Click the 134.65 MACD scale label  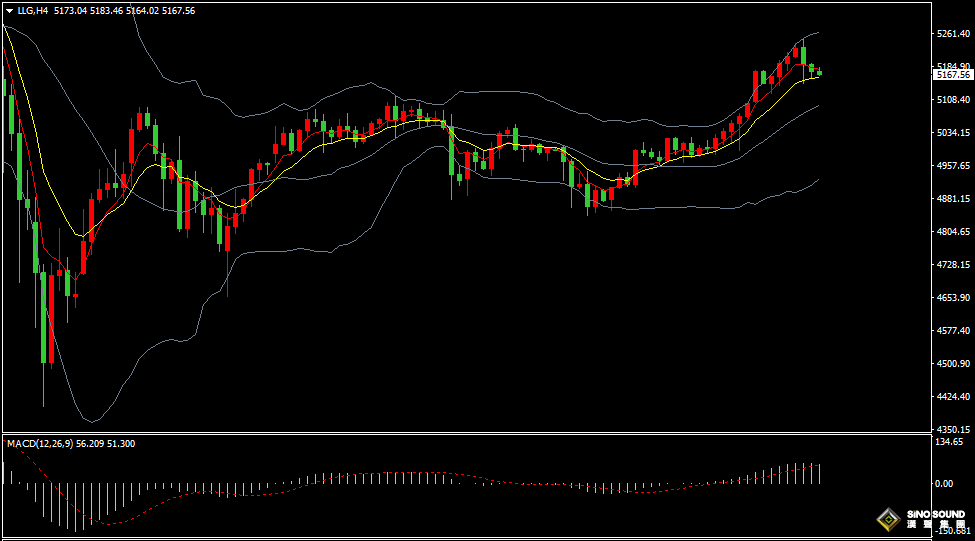coord(948,442)
